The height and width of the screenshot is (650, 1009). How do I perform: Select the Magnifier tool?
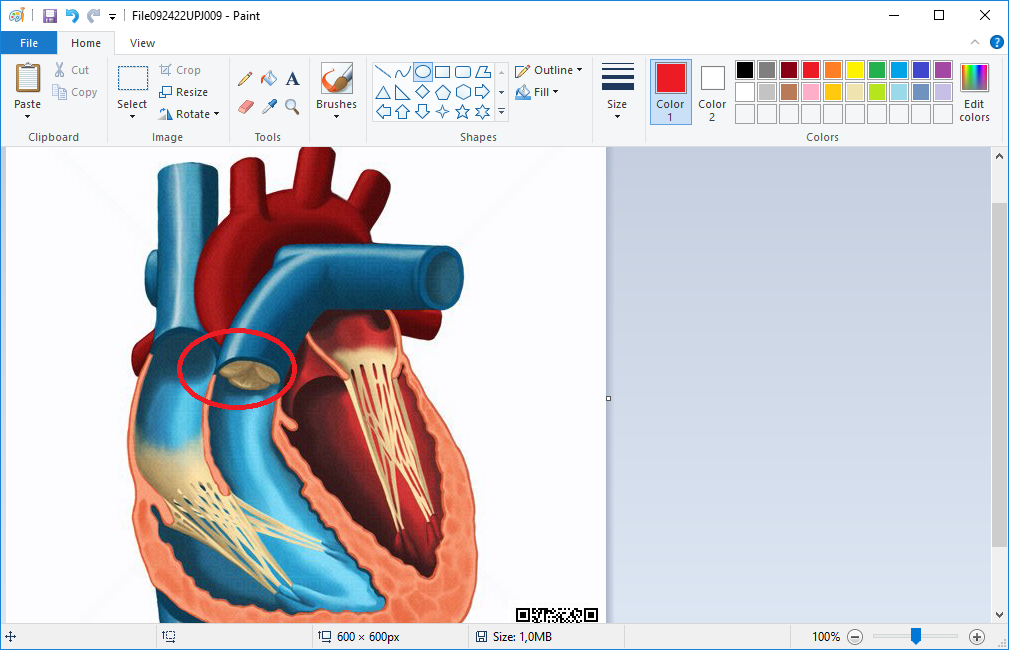(x=292, y=106)
